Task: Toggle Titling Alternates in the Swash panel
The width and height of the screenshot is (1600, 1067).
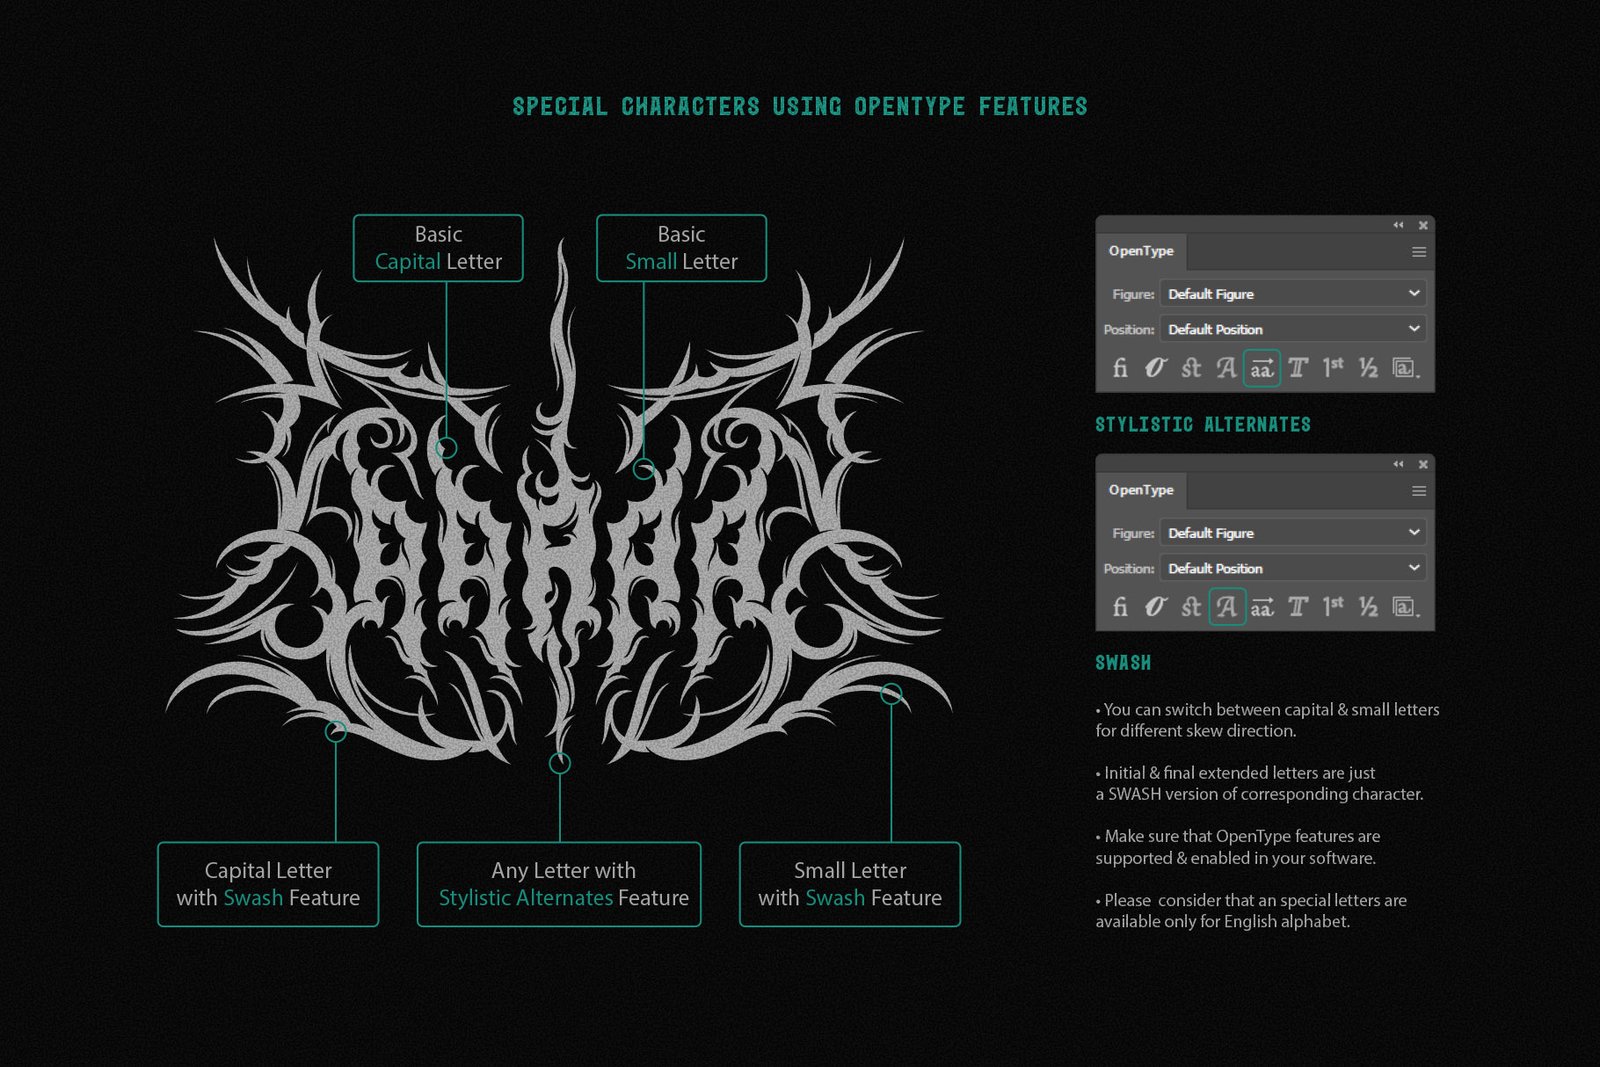Action: pos(1298,607)
